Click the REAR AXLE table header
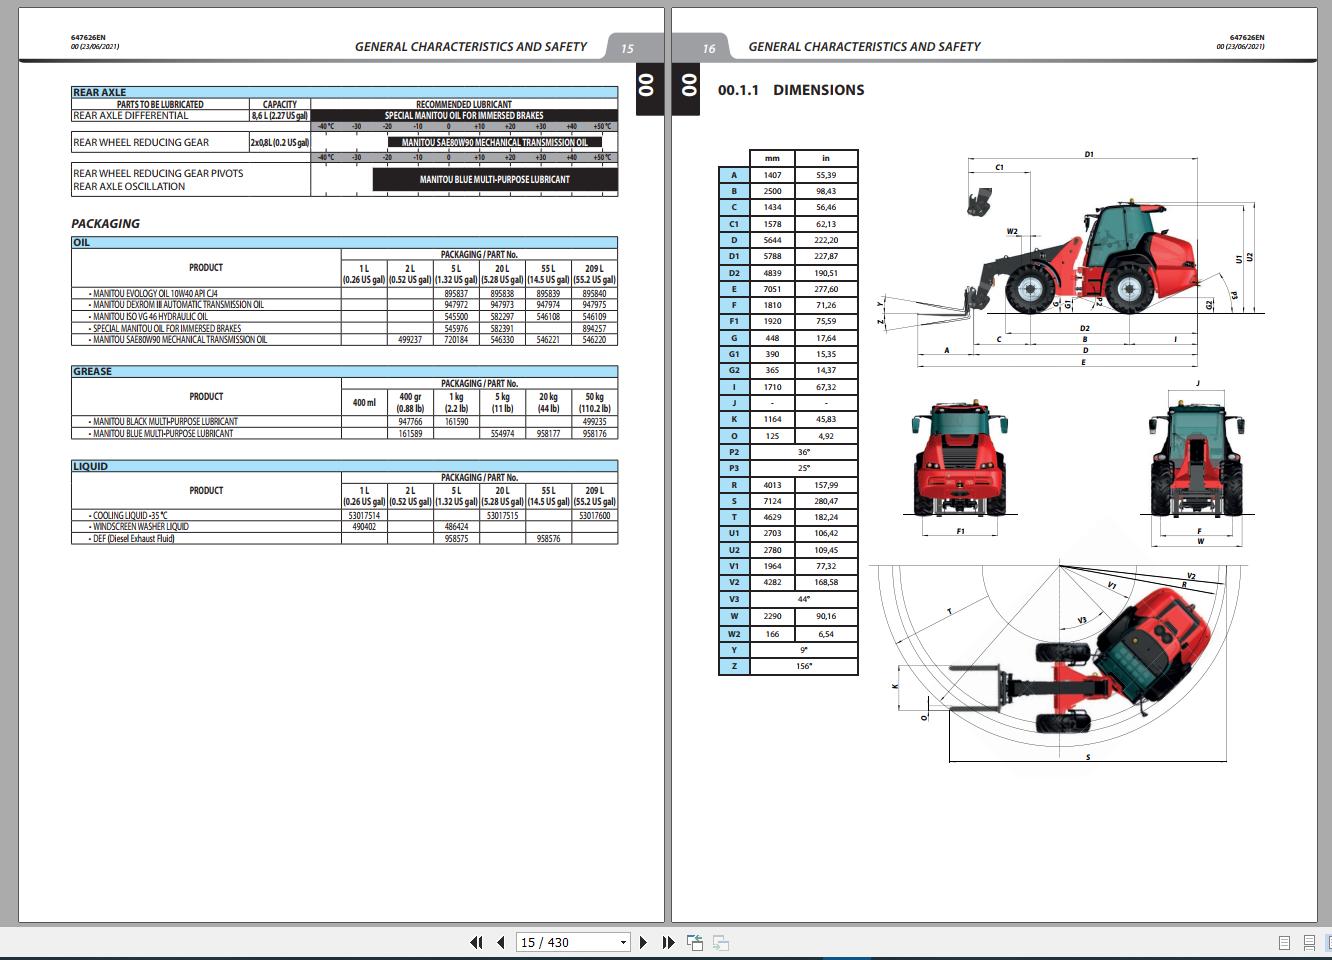Viewport: 1332px width, 960px height. coord(344,92)
